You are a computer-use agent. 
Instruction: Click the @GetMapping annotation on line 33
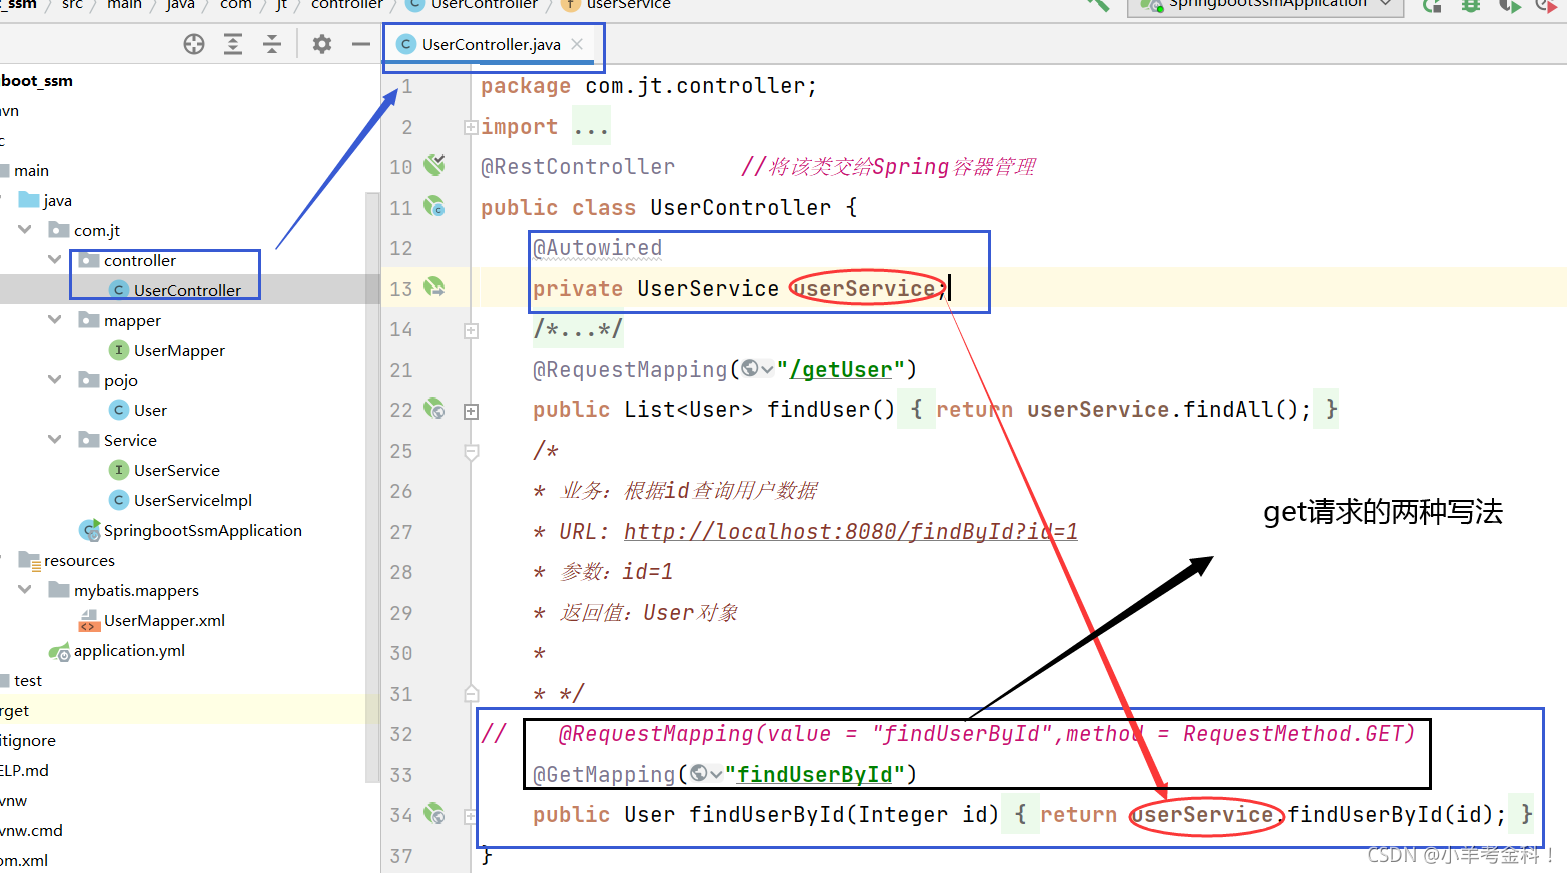click(604, 774)
